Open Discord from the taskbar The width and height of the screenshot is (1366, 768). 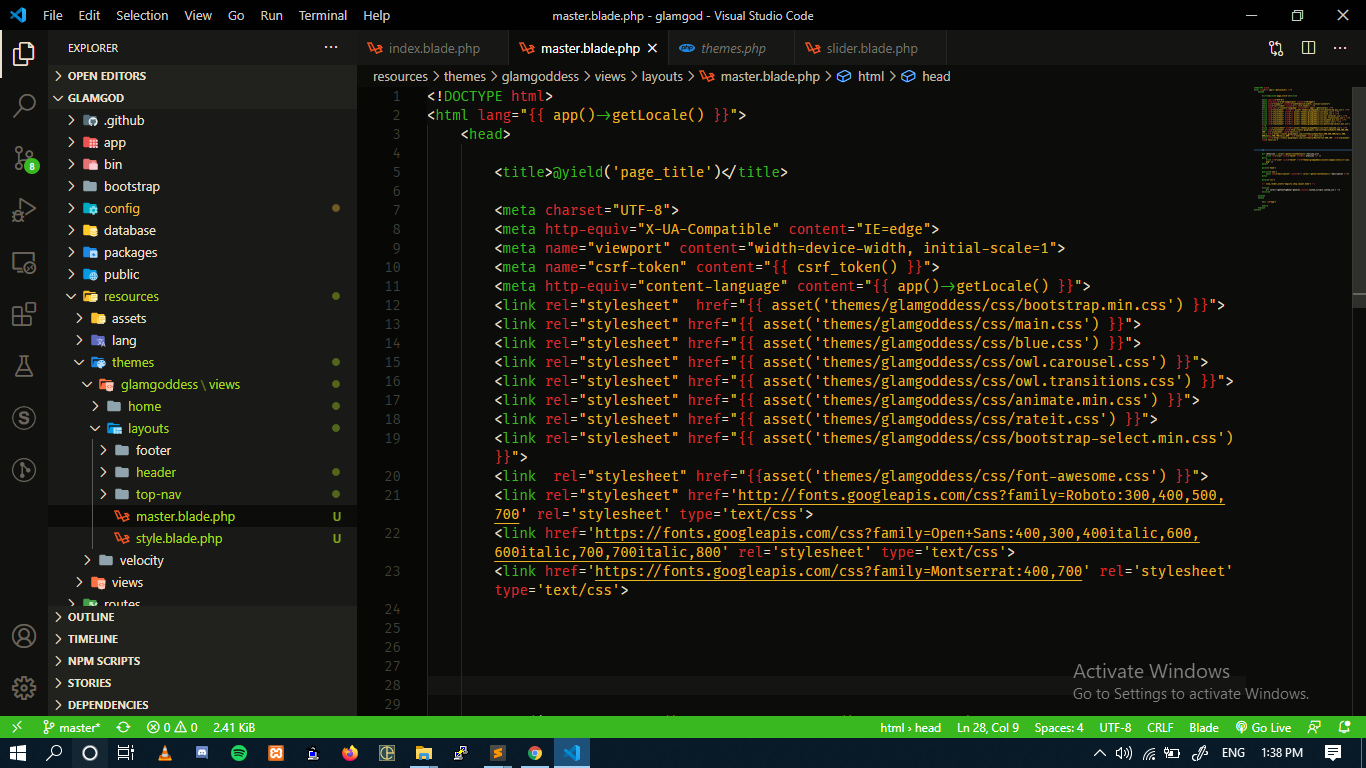202,753
